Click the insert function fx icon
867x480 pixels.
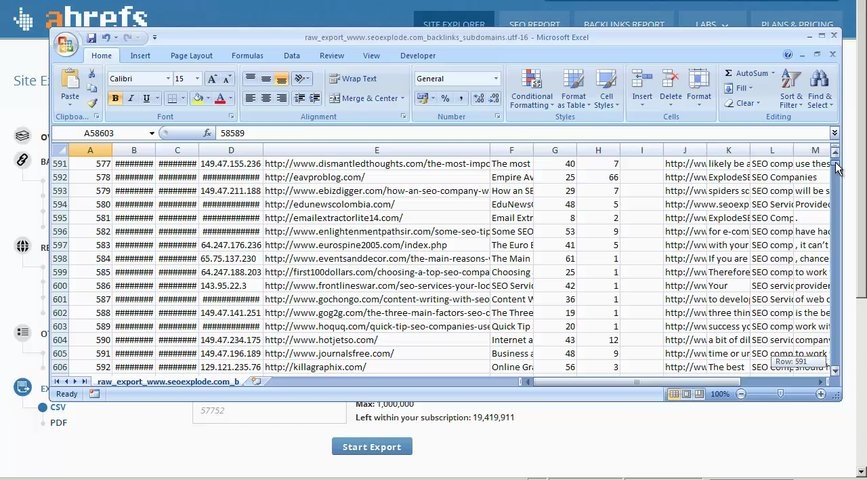(x=207, y=133)
